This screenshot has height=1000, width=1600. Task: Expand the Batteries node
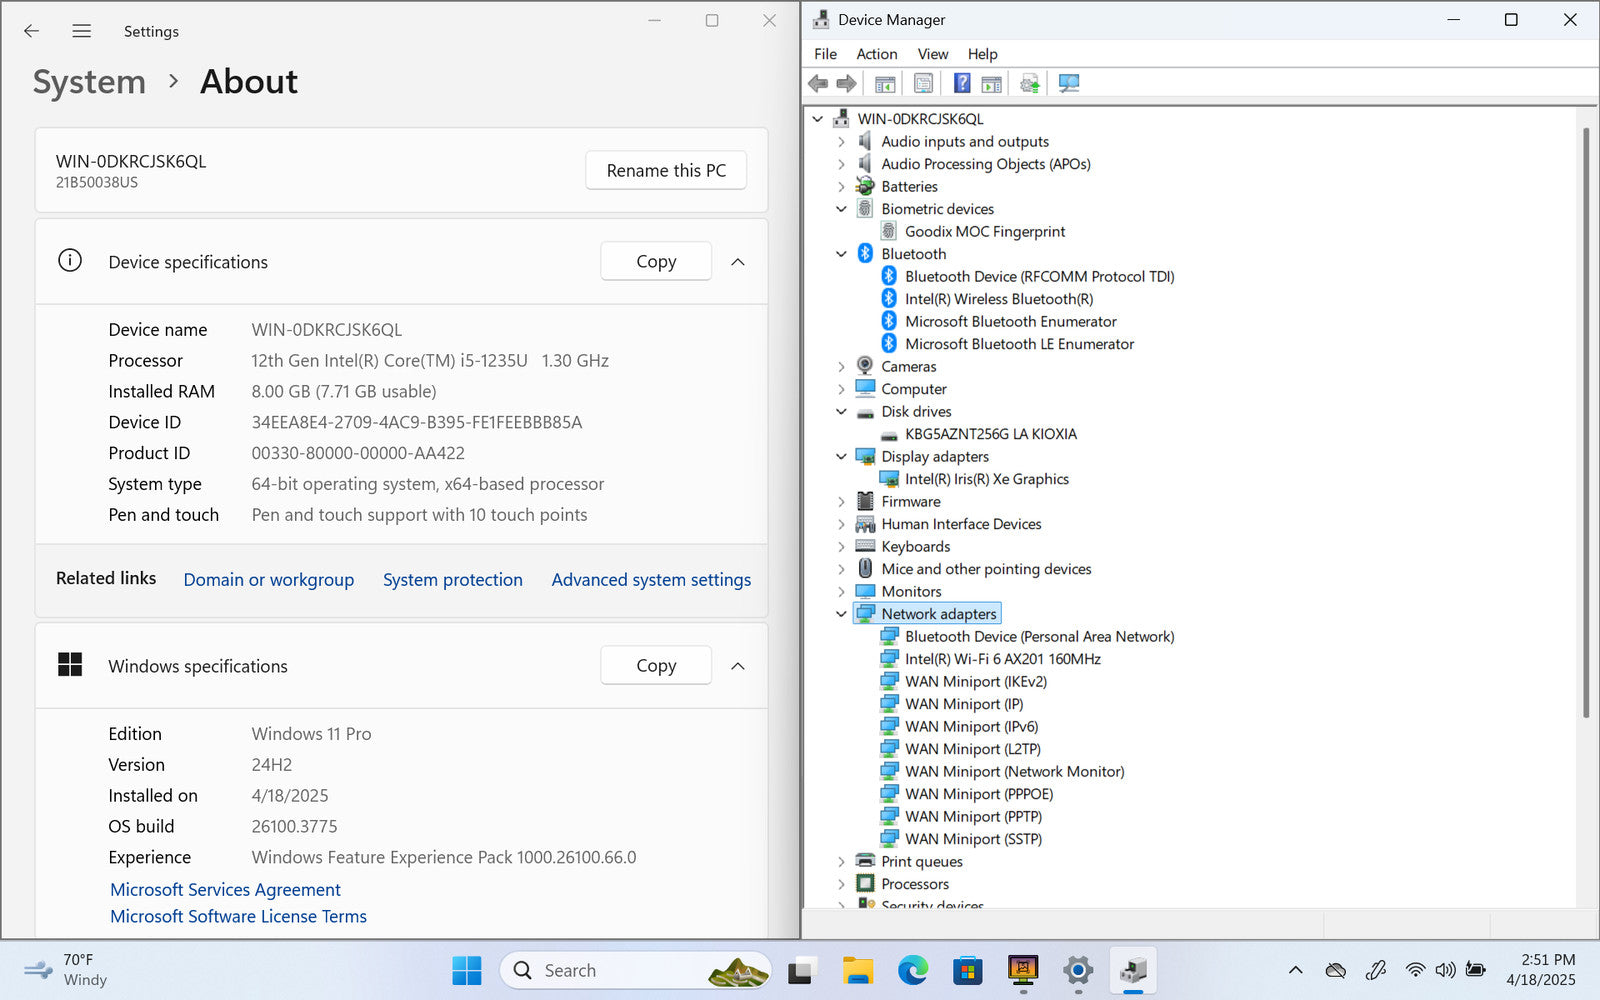841,187
